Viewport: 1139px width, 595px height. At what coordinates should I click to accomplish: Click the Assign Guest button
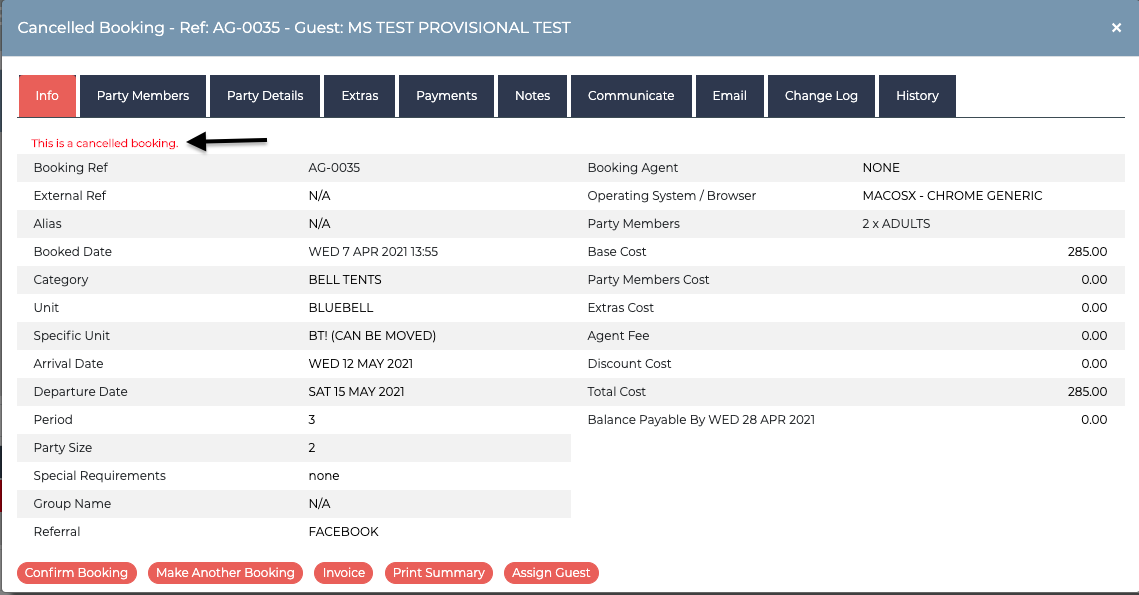[551, 572]
